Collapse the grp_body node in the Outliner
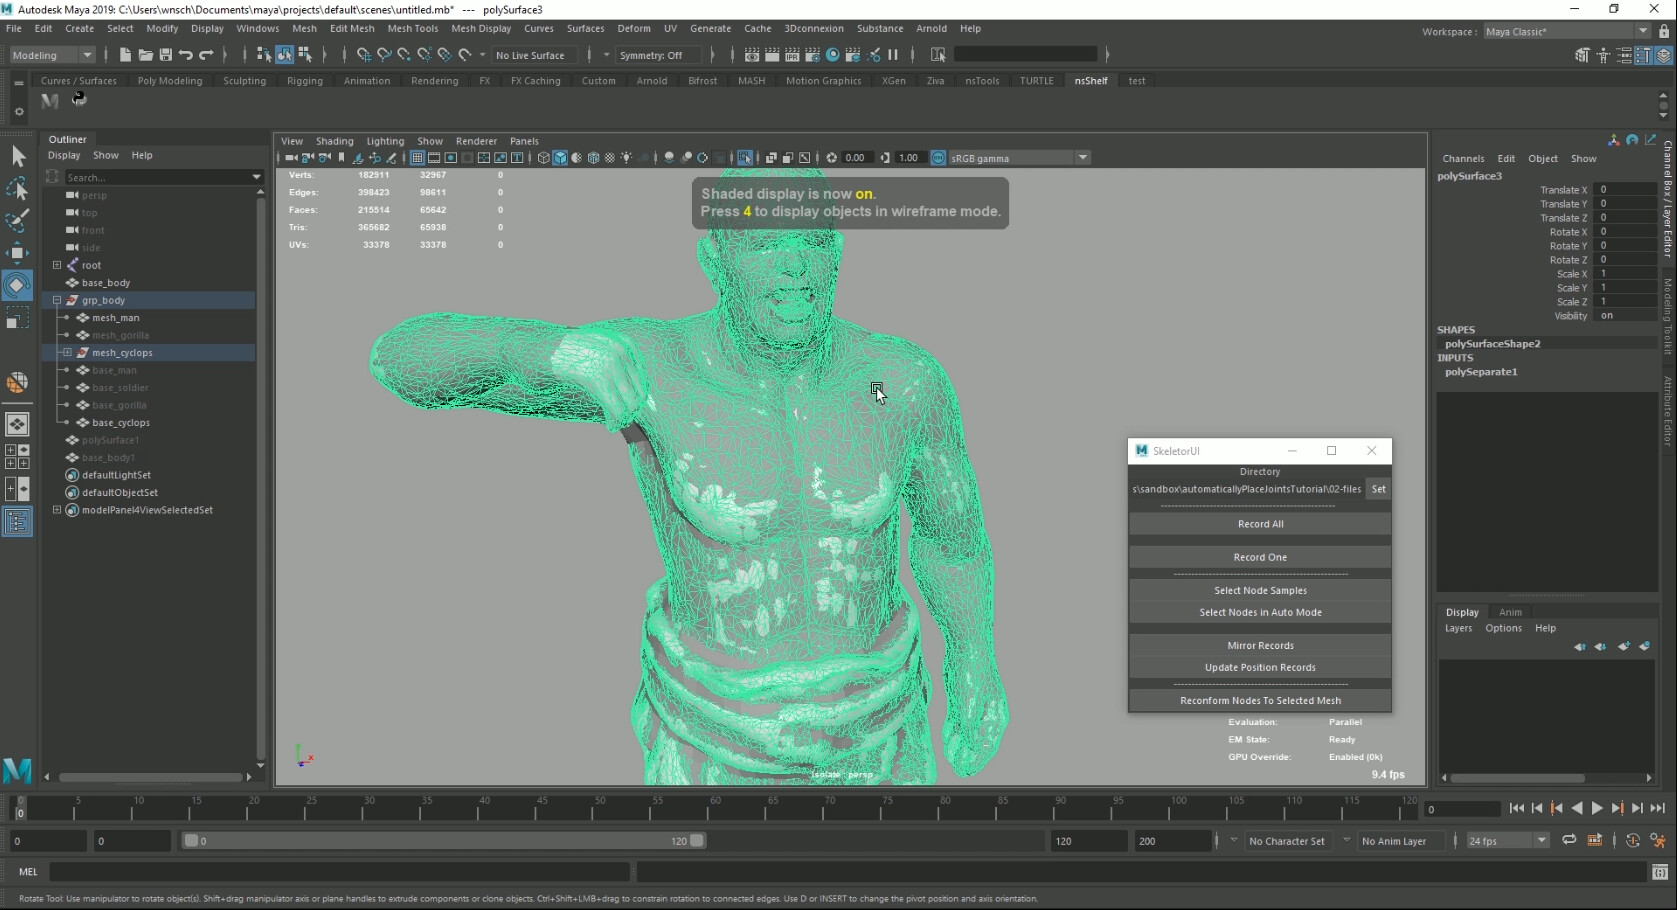Screen dimensions: 1677x910 click(57, 300)
